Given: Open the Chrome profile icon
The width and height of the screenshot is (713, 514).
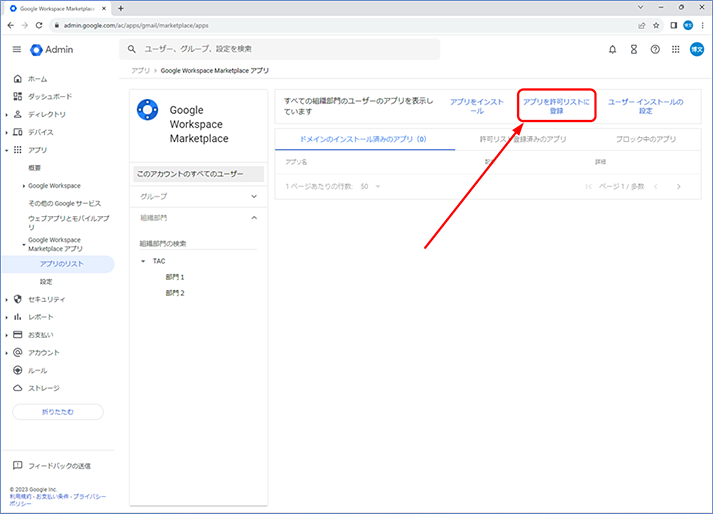Looking at the screenshot, I should pos(688,25).
